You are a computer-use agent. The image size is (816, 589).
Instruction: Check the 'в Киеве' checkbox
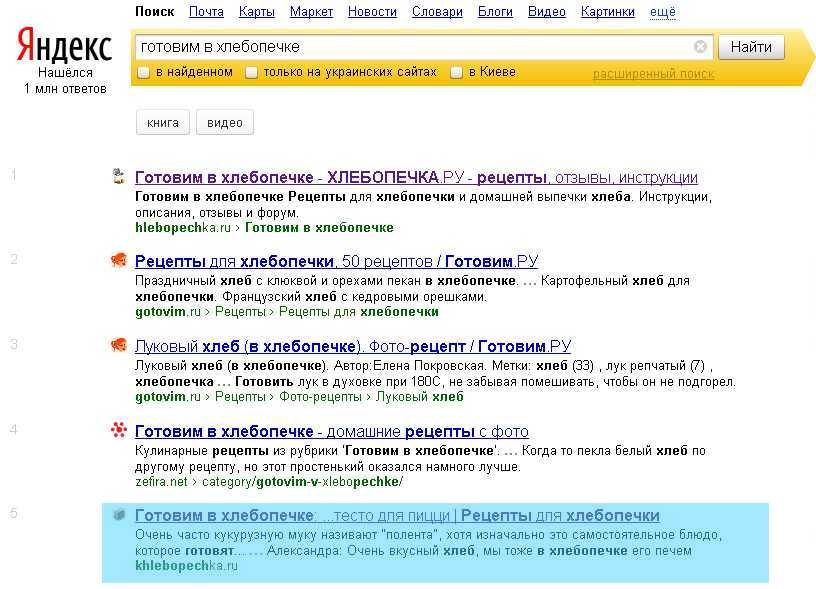pyautogui.click(x=456, y=72)
